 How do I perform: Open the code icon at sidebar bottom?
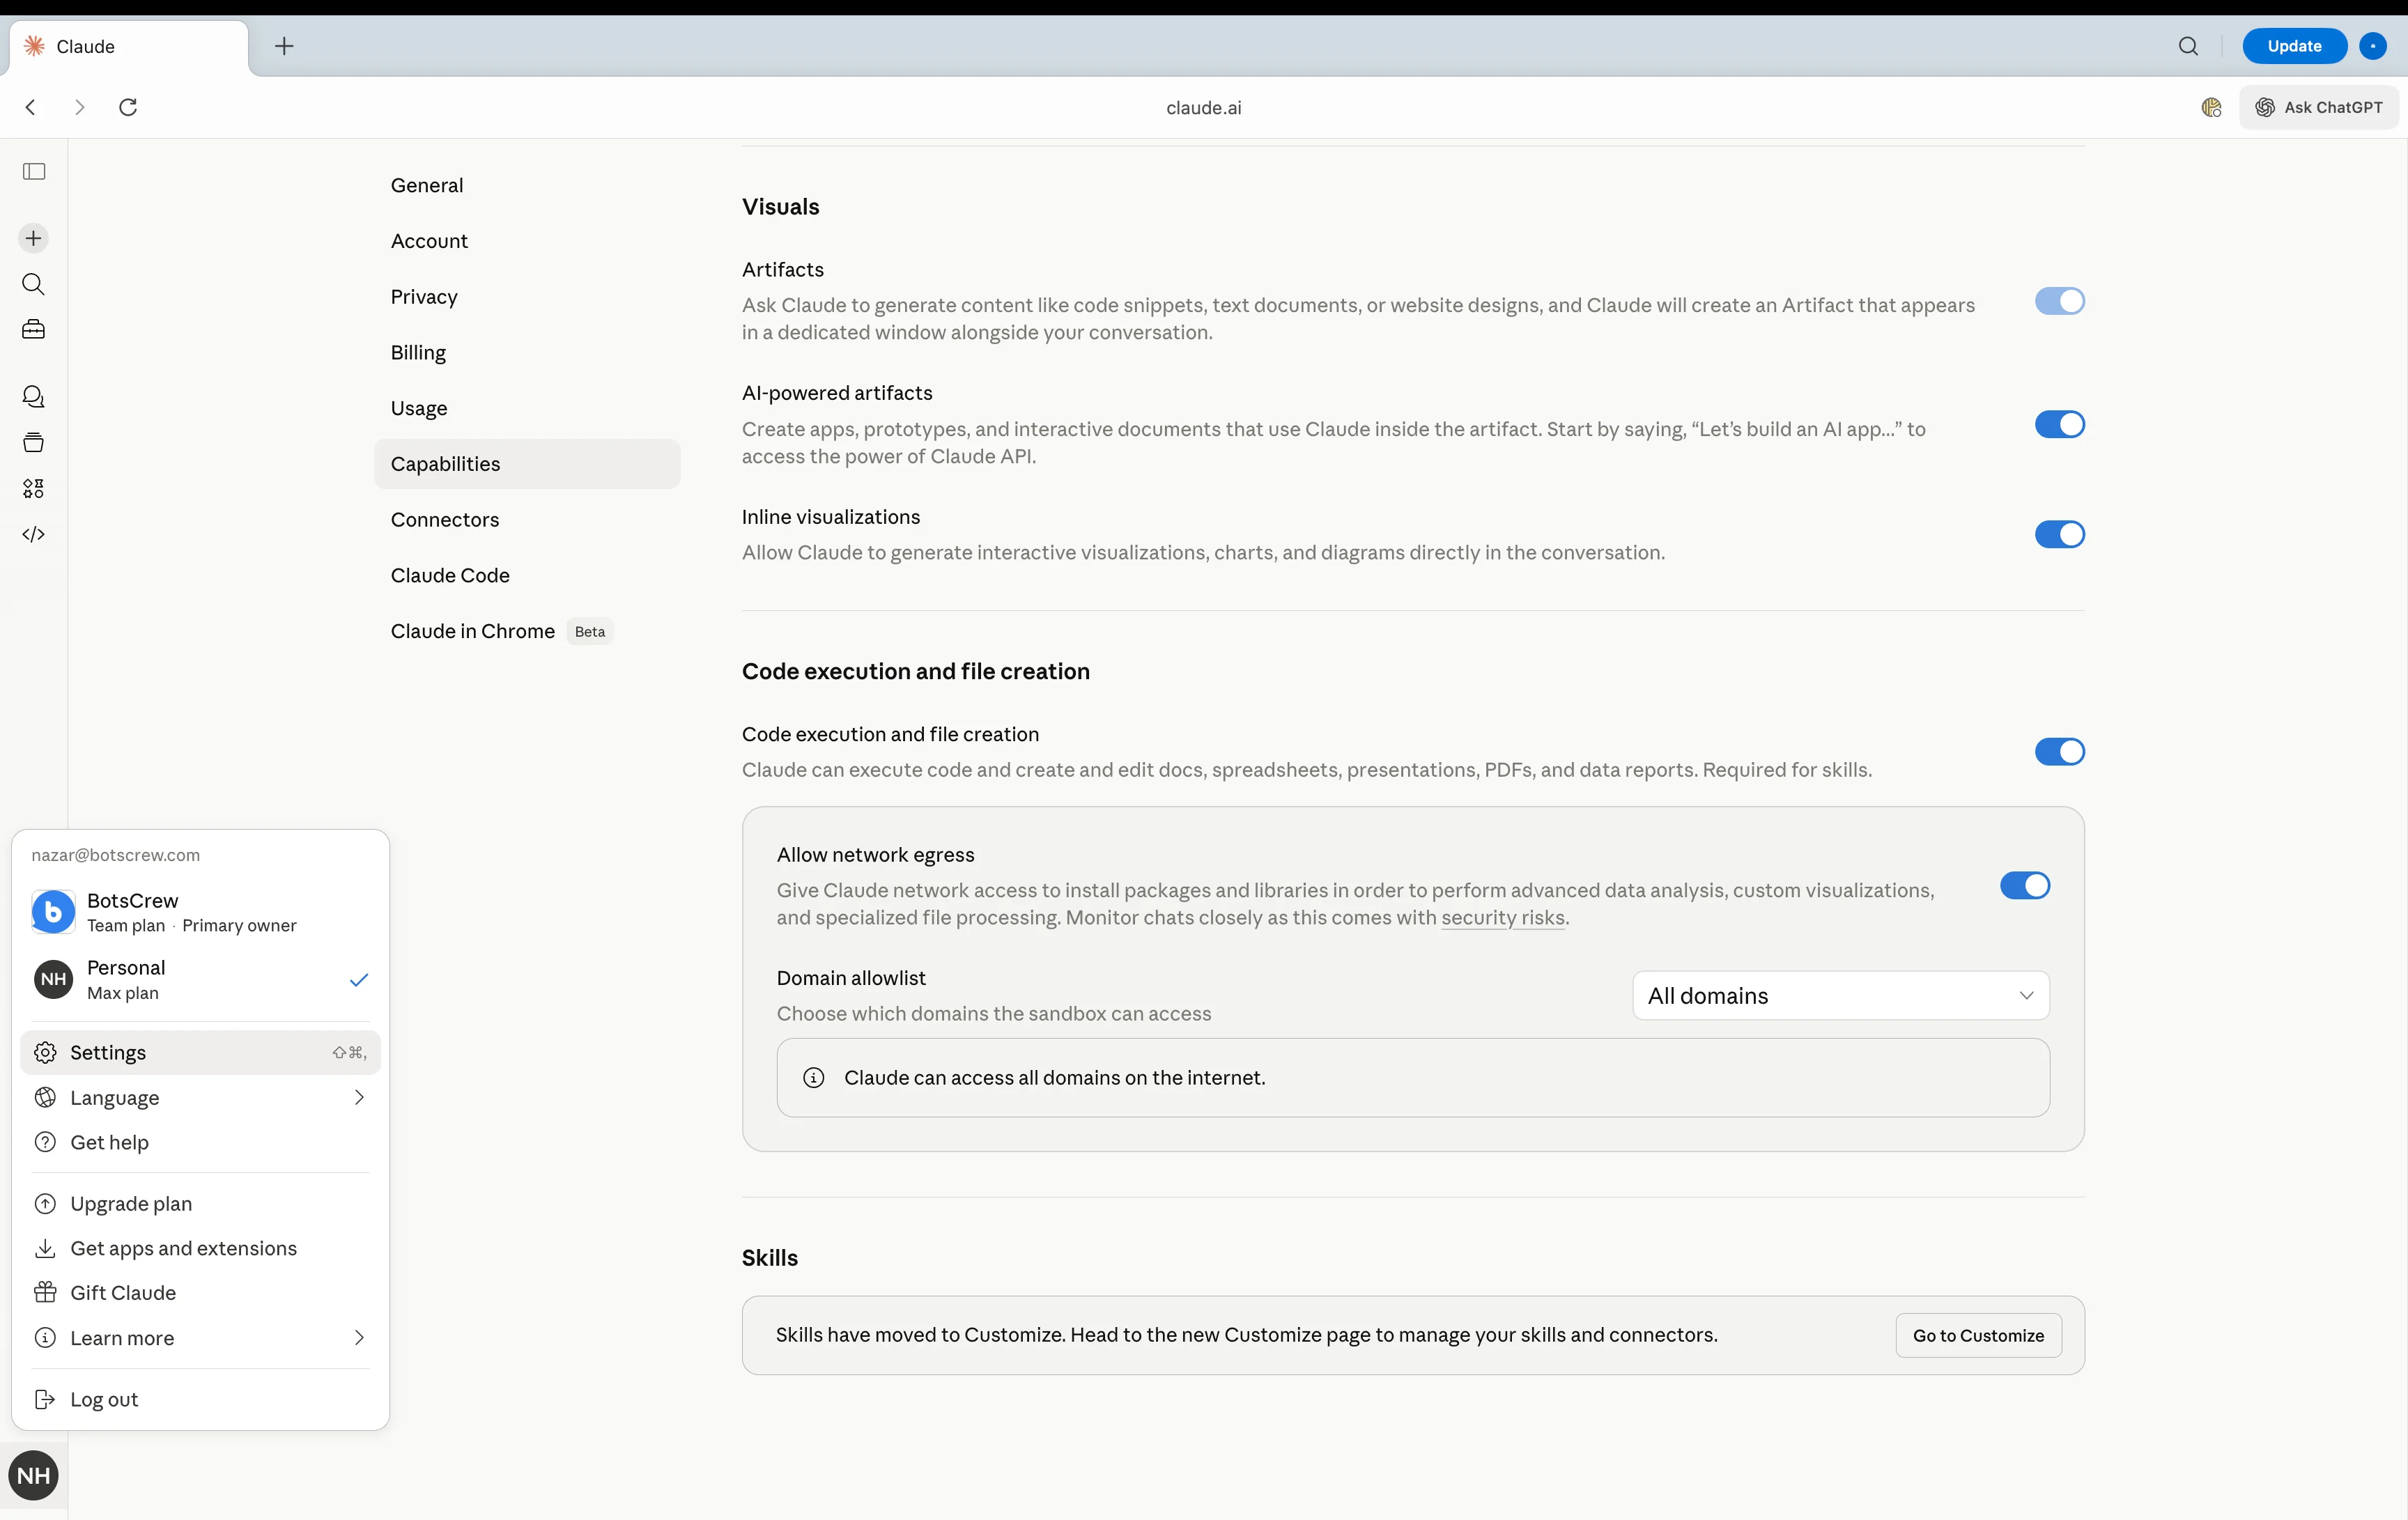pos(33,534)
